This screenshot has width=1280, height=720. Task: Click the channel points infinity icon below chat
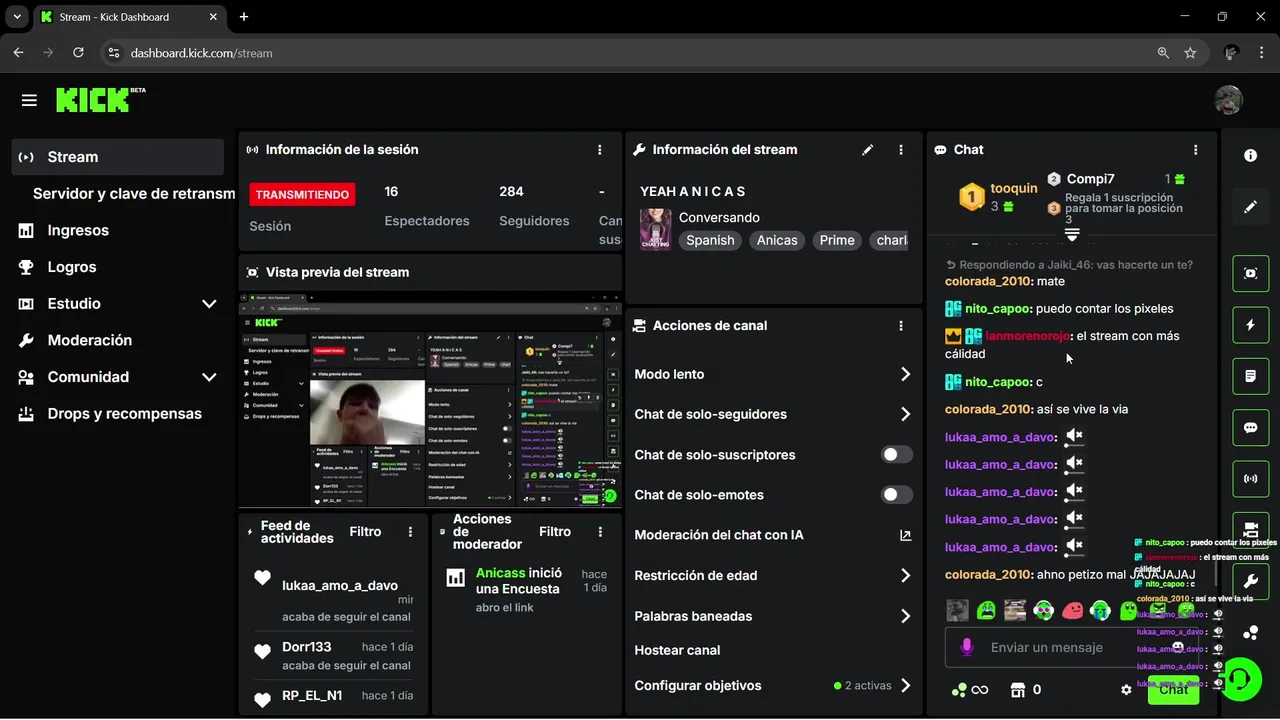970,690
